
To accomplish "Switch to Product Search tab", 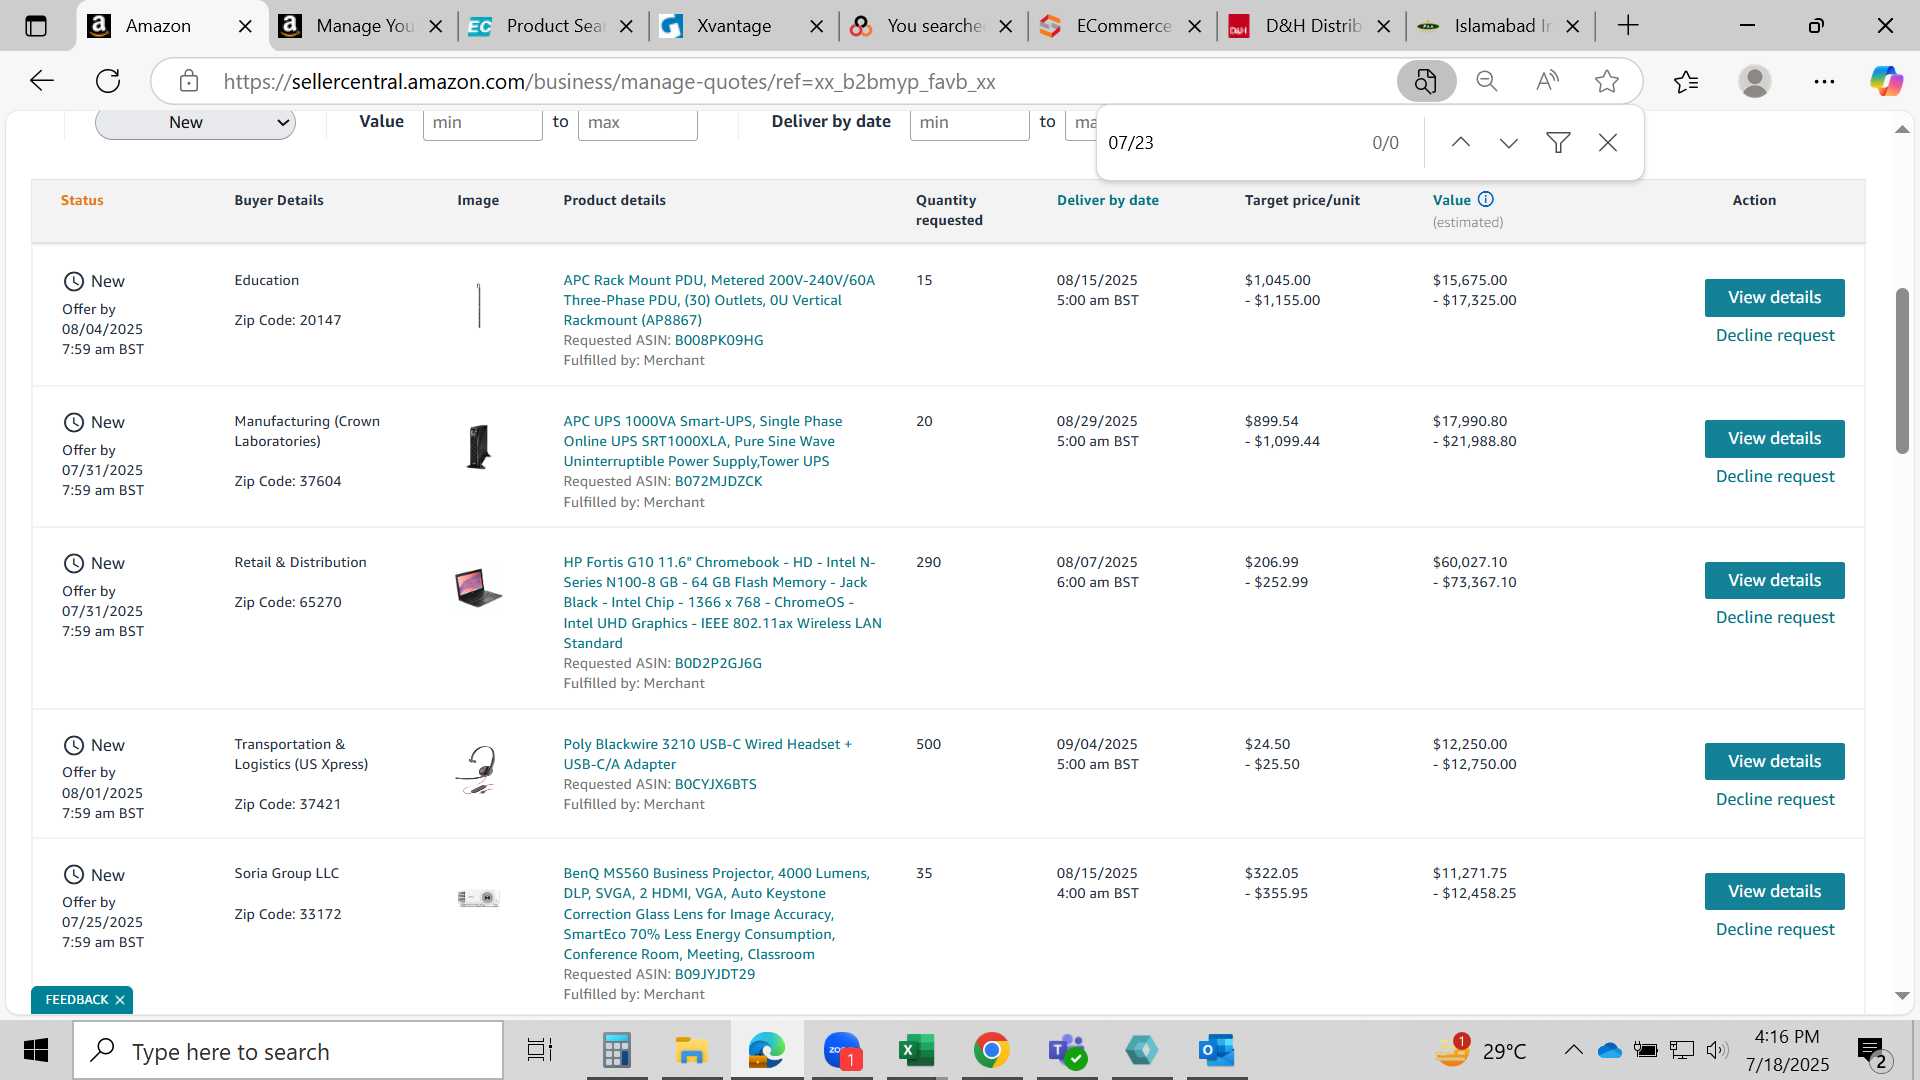I will (555, 26).
